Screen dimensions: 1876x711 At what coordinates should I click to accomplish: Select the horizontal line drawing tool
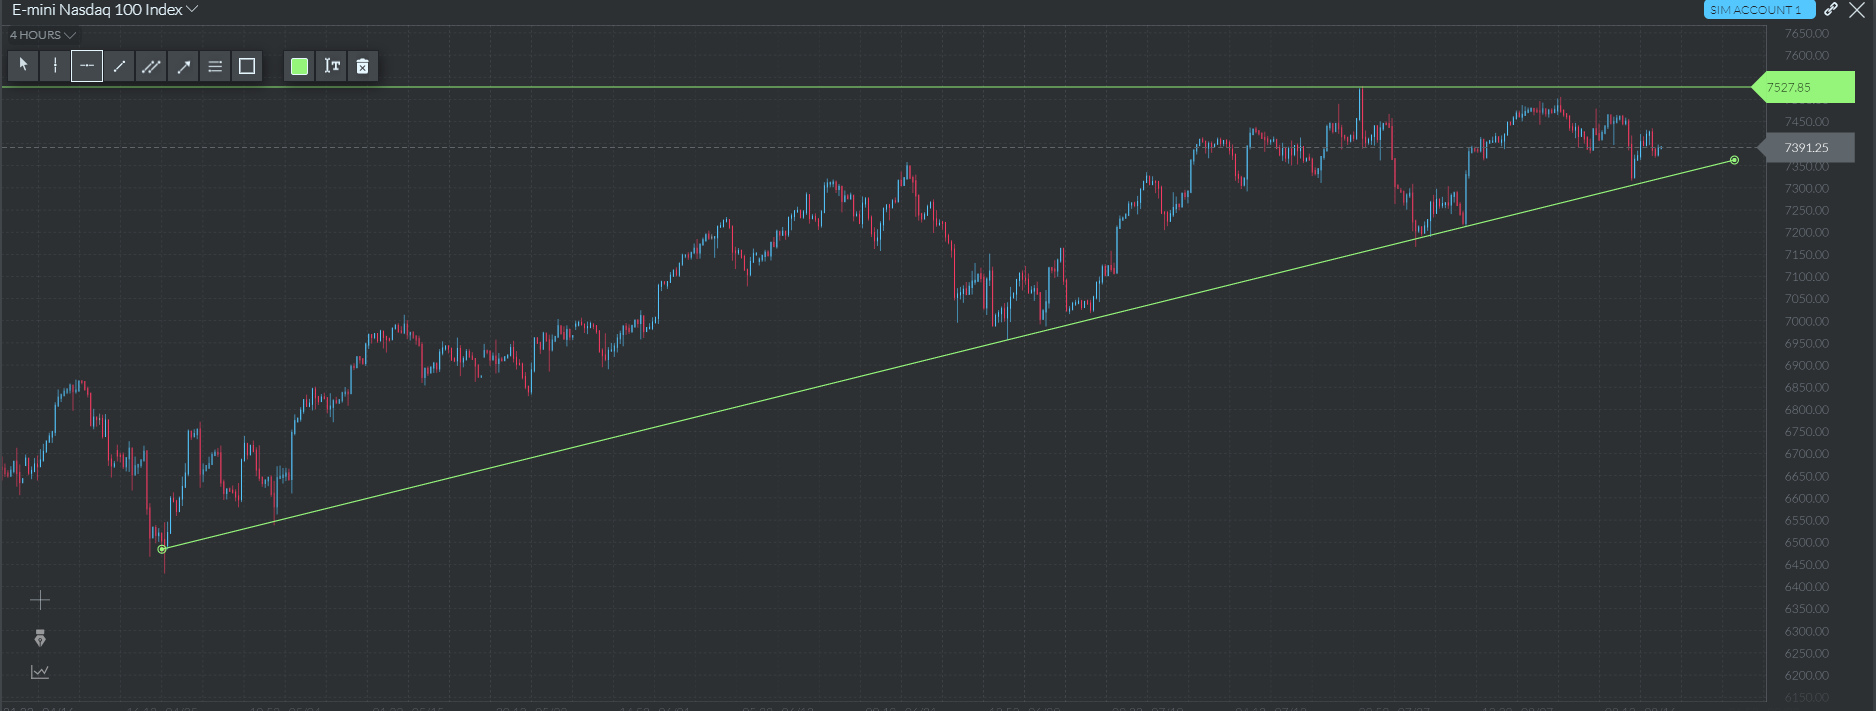click(x=87, y=66)
